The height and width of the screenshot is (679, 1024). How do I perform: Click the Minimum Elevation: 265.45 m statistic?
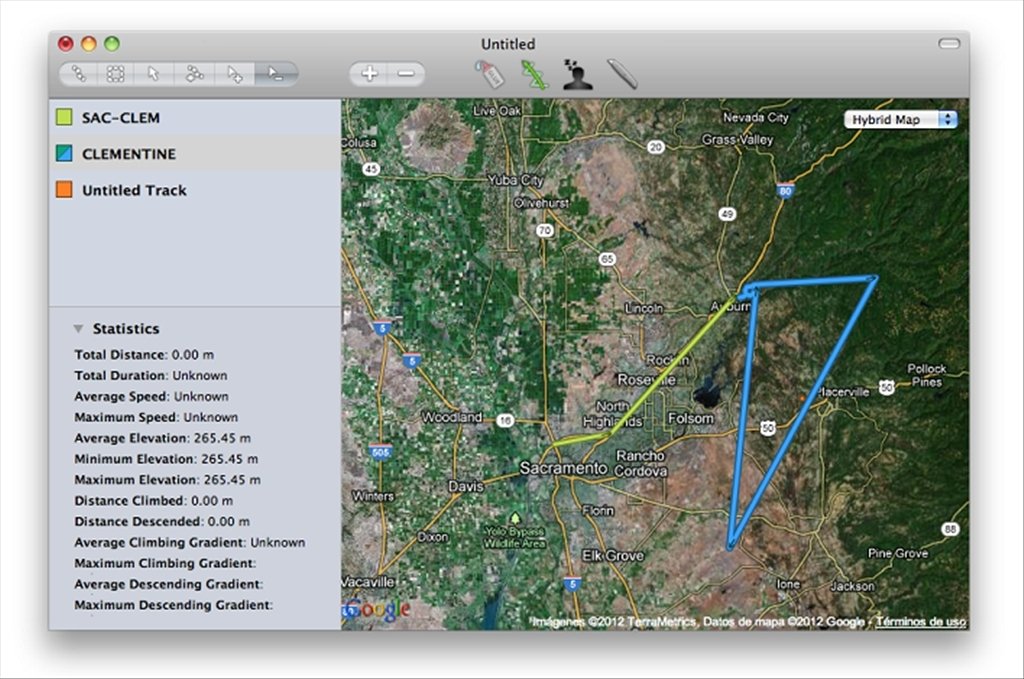pos(166,459)
